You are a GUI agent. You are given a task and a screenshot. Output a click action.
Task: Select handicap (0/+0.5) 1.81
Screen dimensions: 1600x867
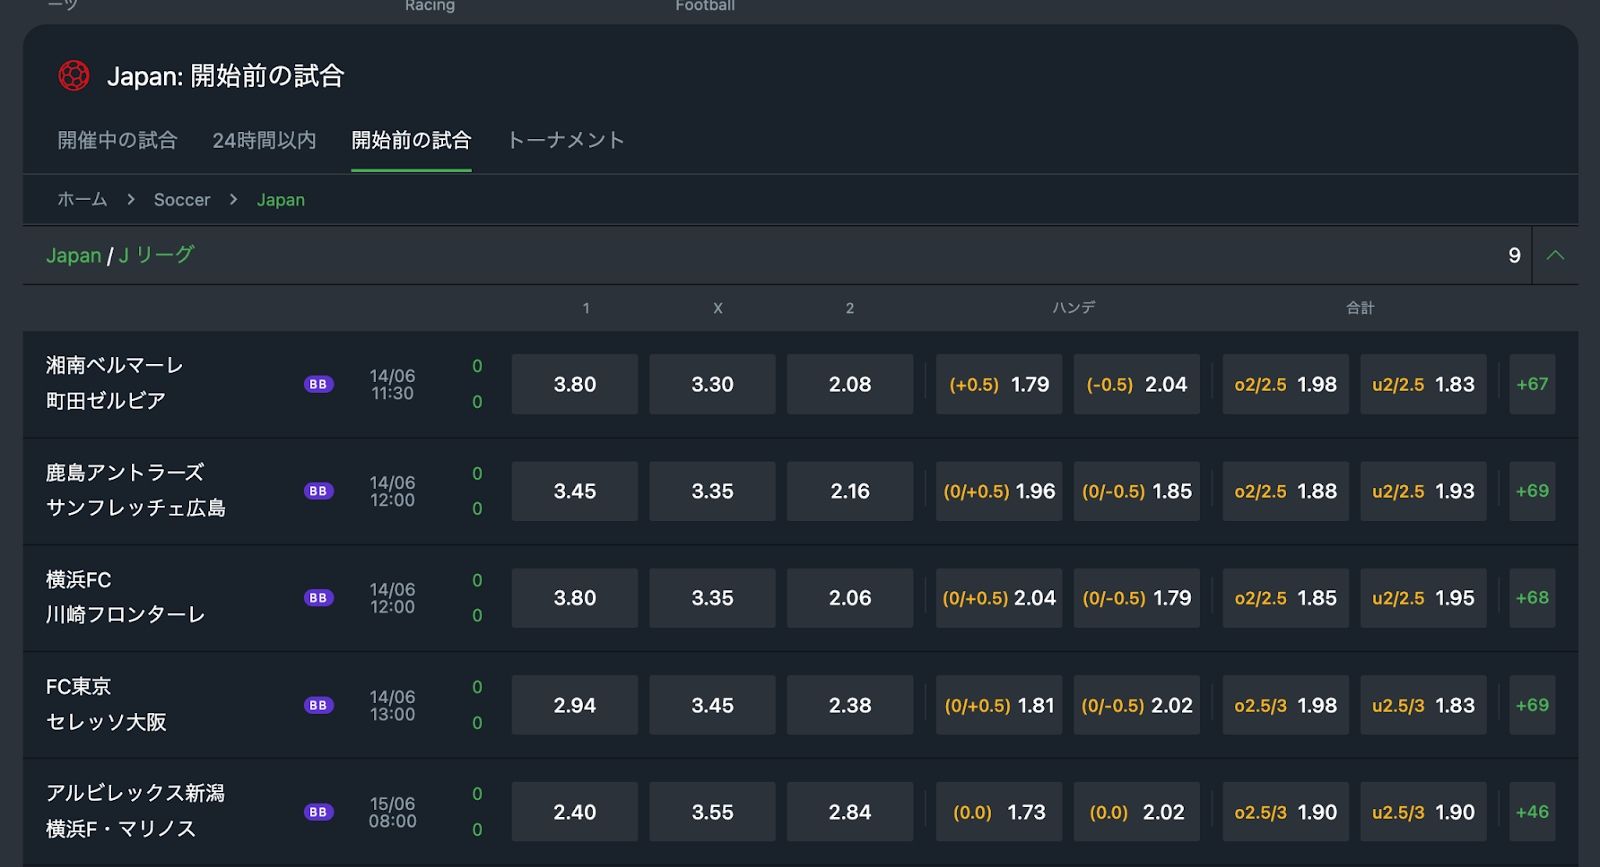999,705
